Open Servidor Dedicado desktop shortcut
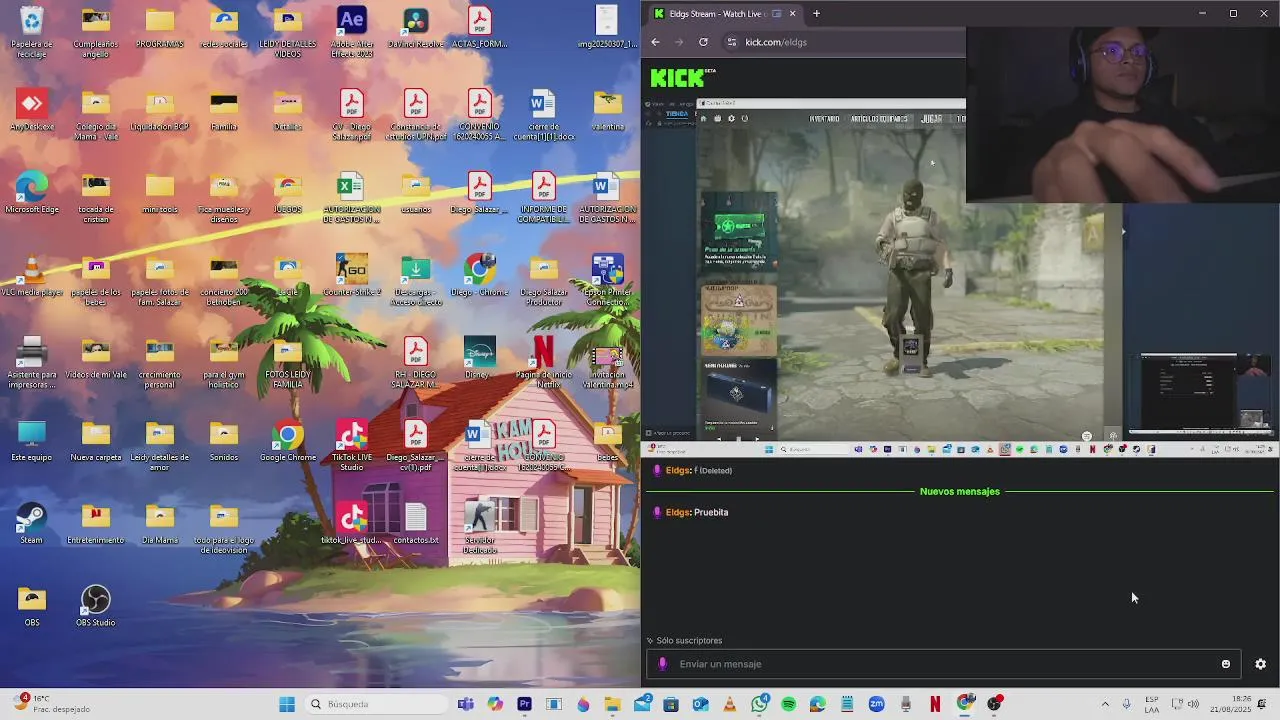The width and height of the screenshot is (1280, 720). (x=479, y=528)
